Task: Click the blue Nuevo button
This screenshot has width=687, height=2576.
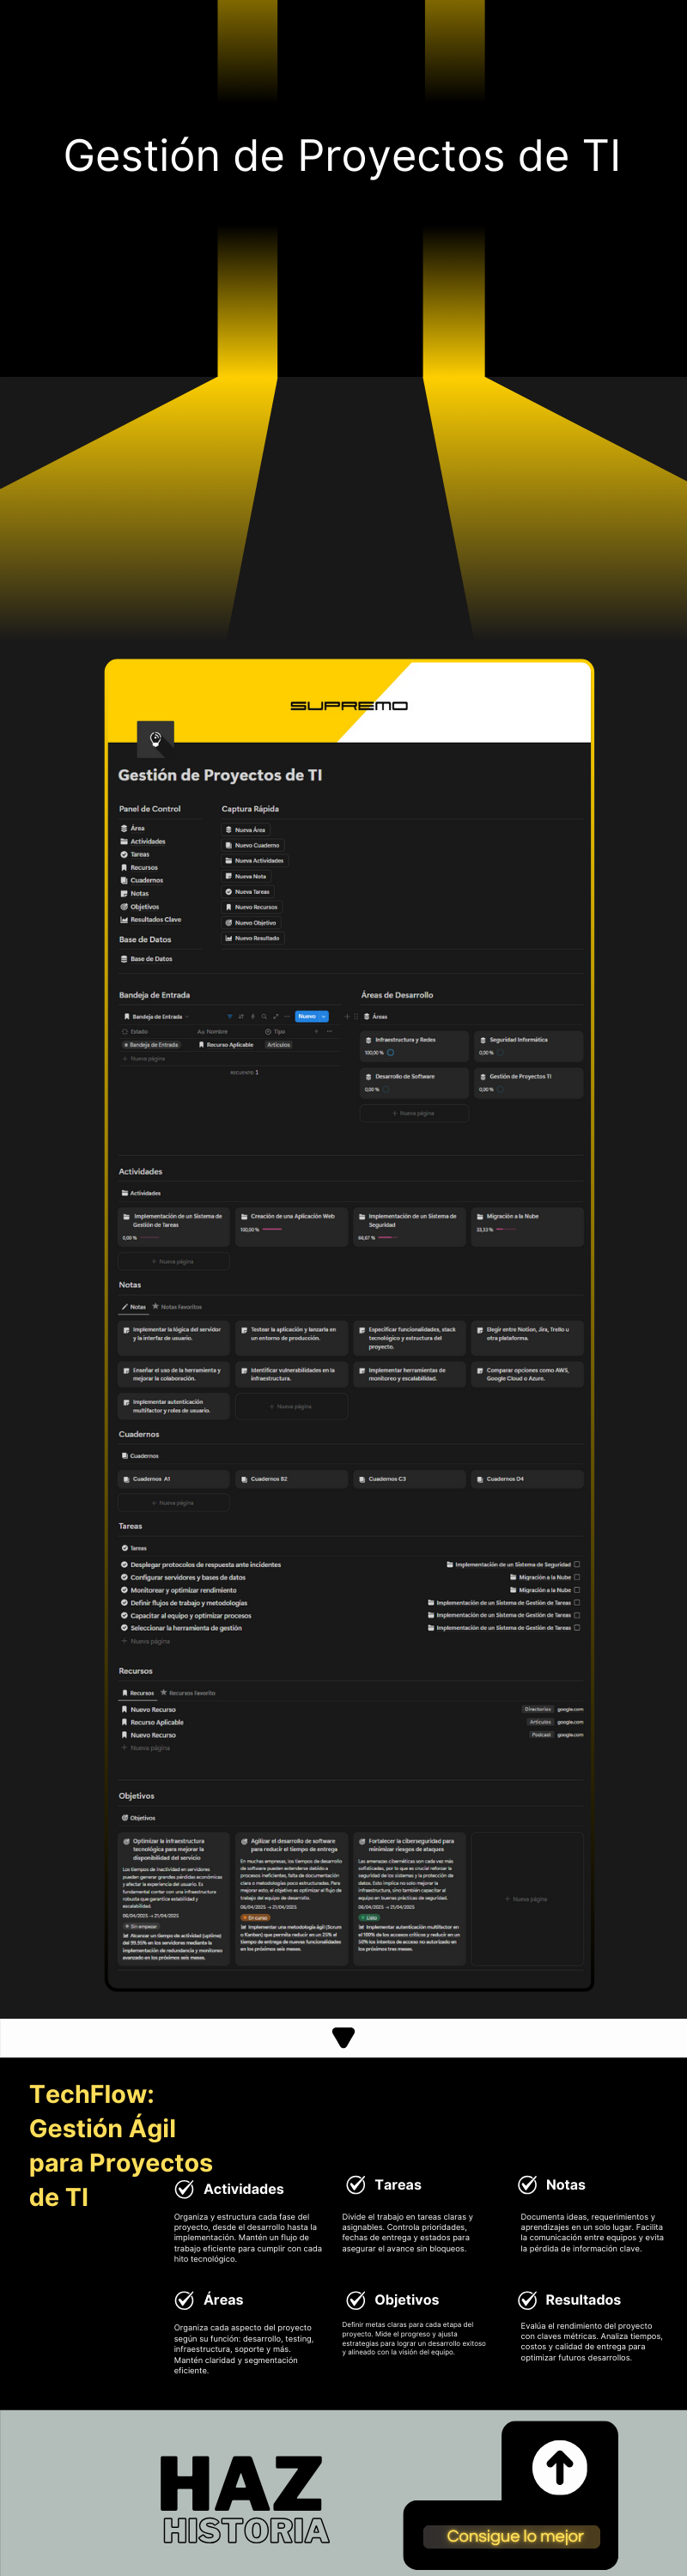Action: click(x=307, y=1016)
